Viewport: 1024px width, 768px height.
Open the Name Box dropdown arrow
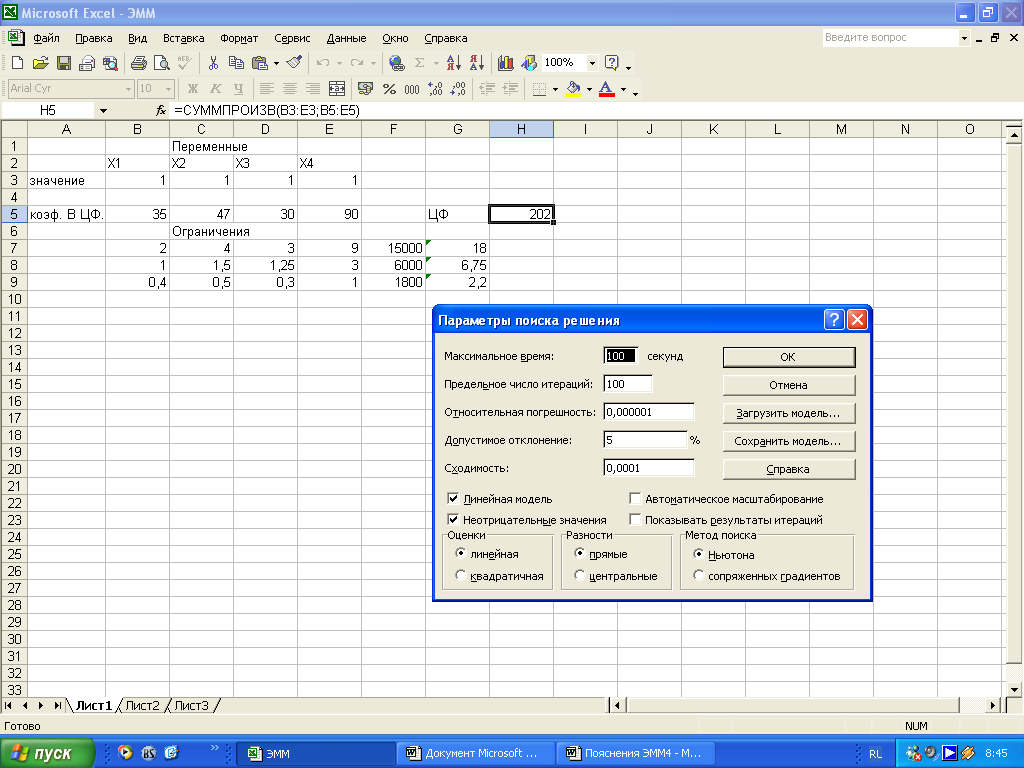pyautogui.click(x=103, y=111)
